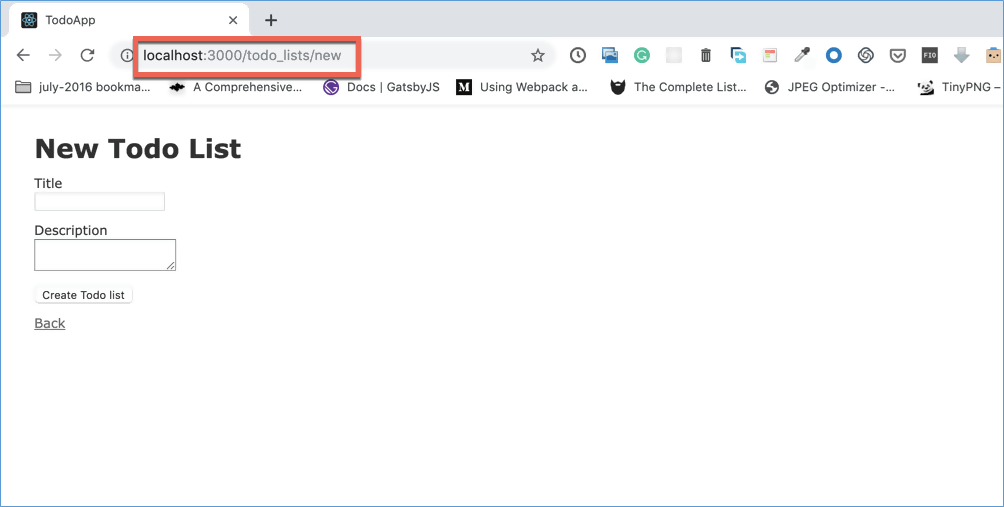This screenshot has width=1004, height=507.
Task: Open the clock history extension
Action: (x=578, y=56)
